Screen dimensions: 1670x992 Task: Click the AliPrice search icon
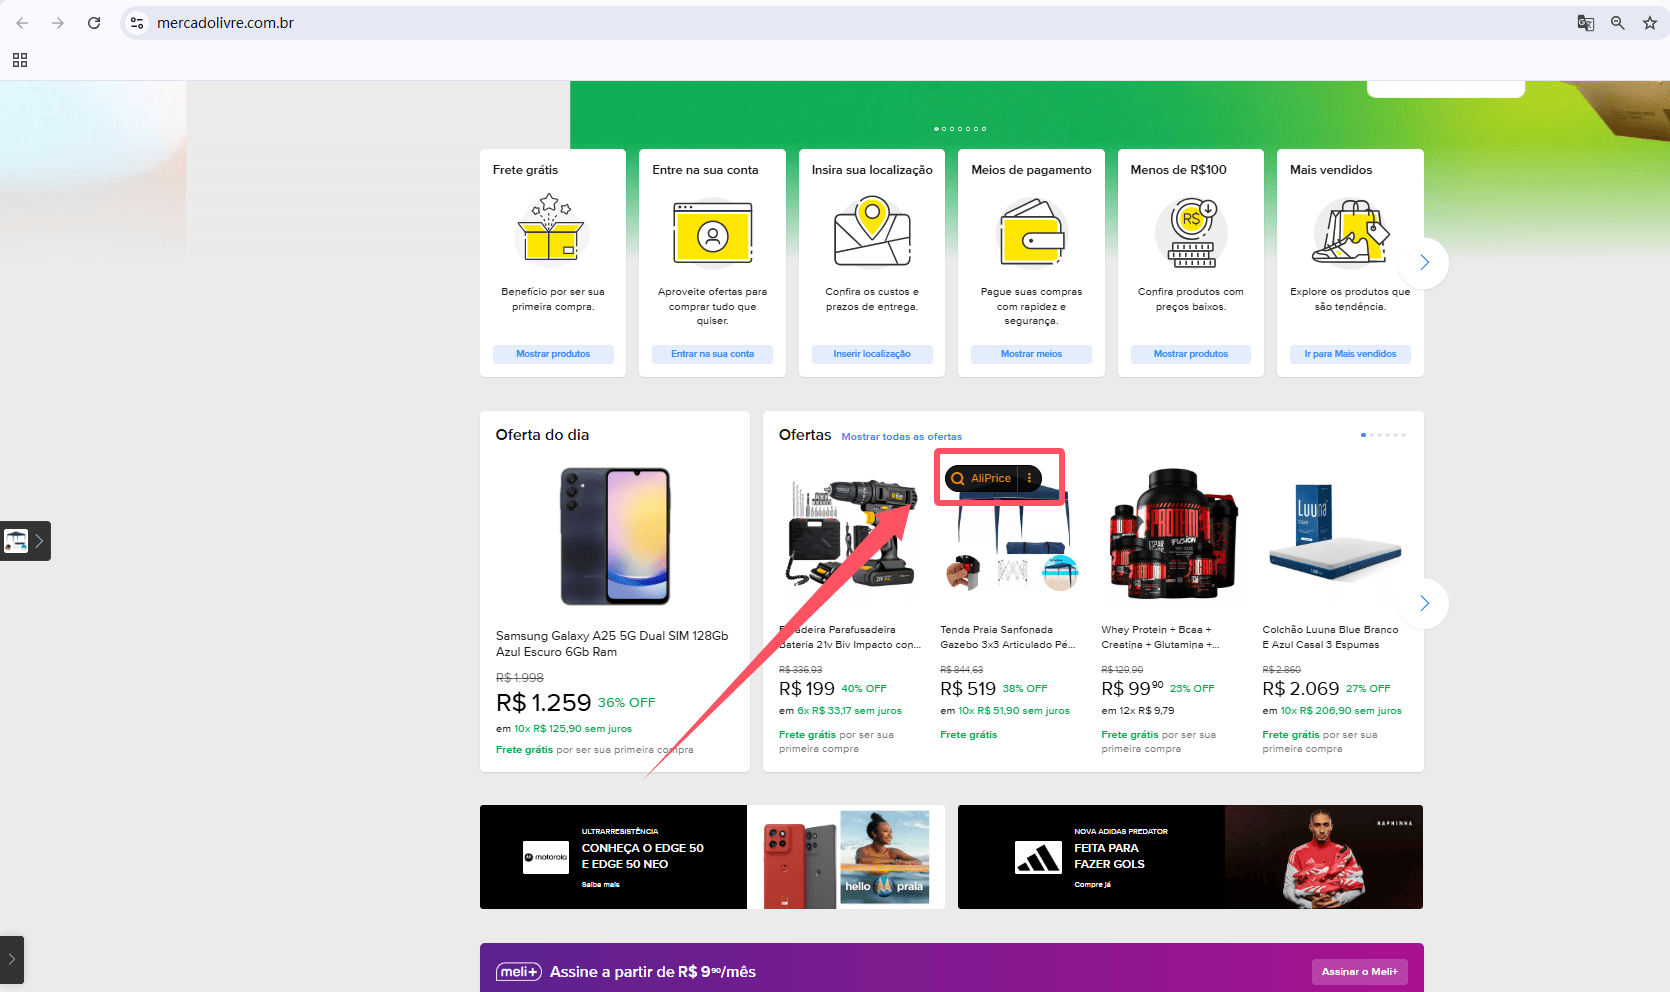tap(958, 478)
